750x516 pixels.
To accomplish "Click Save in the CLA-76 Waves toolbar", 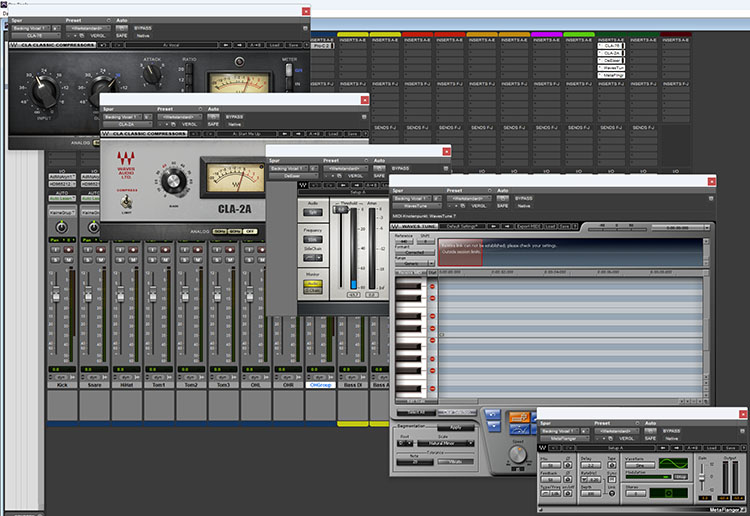I will [293, 45].
